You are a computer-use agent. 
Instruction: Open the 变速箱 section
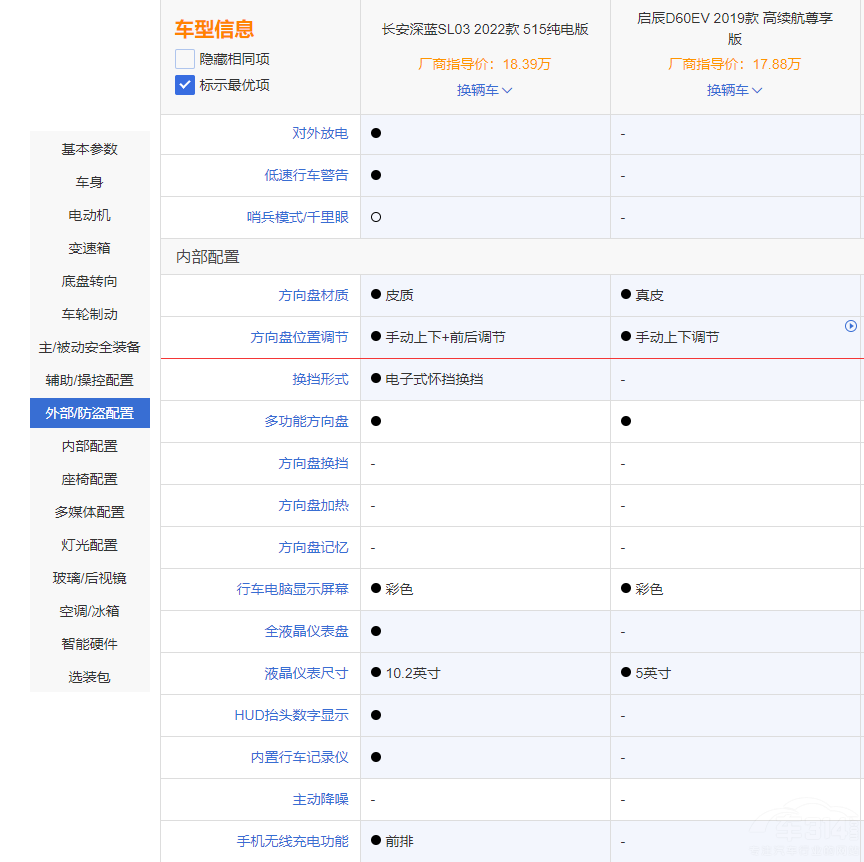tap(89, 248)
